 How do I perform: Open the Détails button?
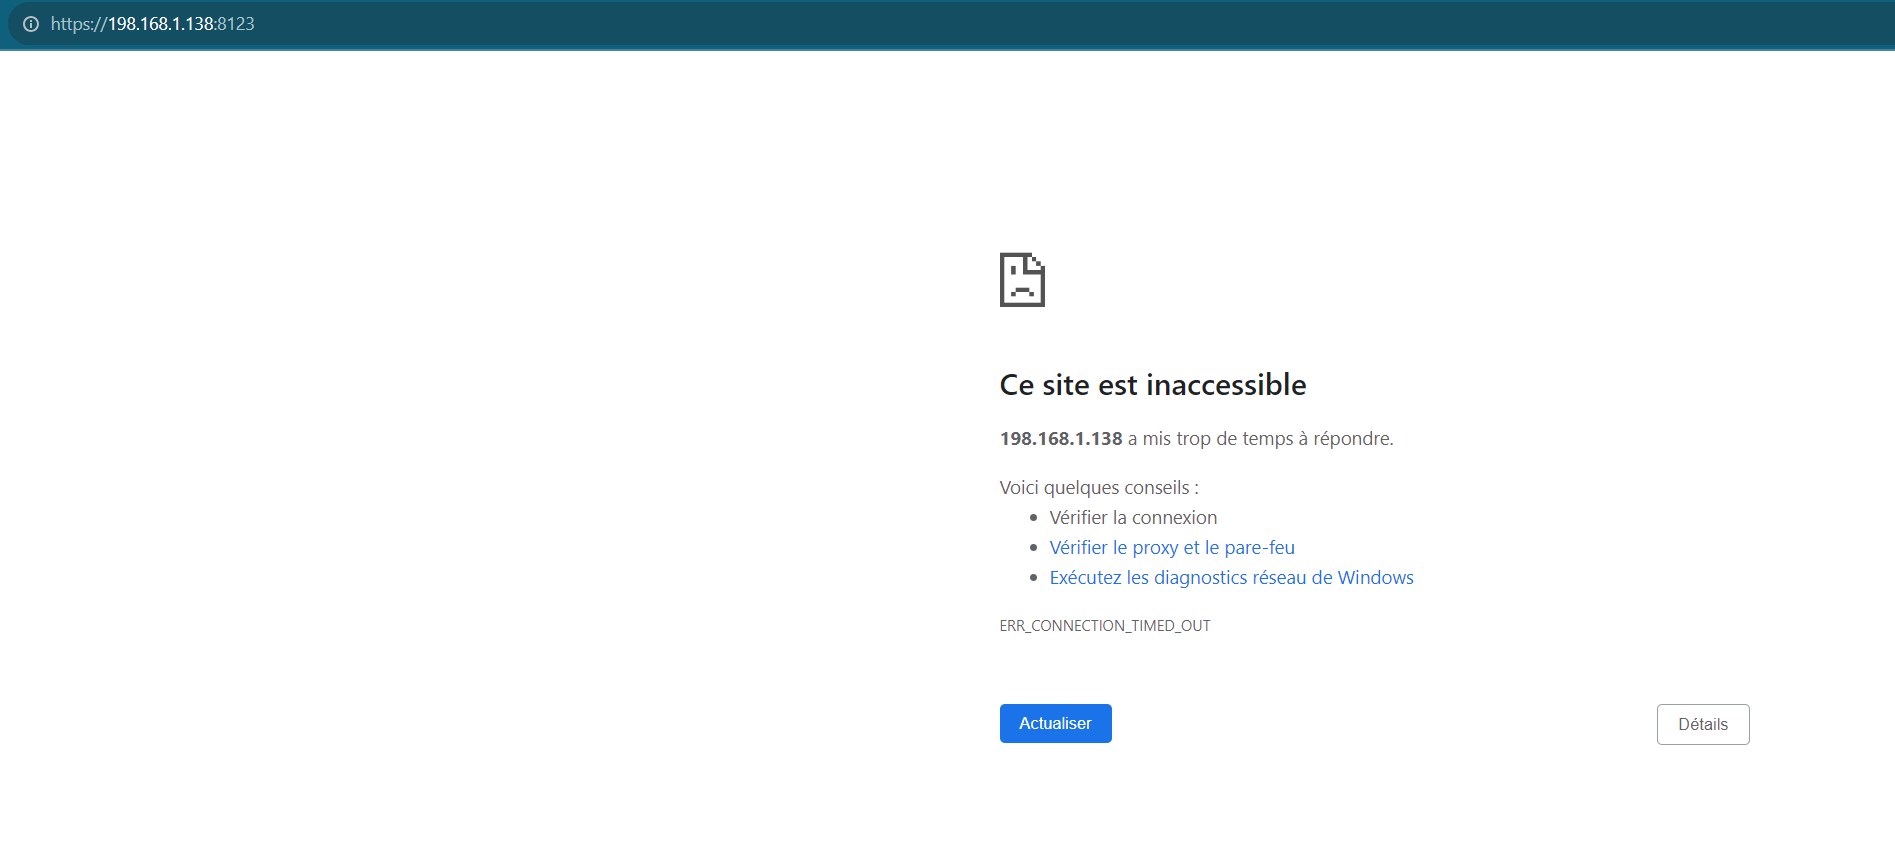[1702, 724]
